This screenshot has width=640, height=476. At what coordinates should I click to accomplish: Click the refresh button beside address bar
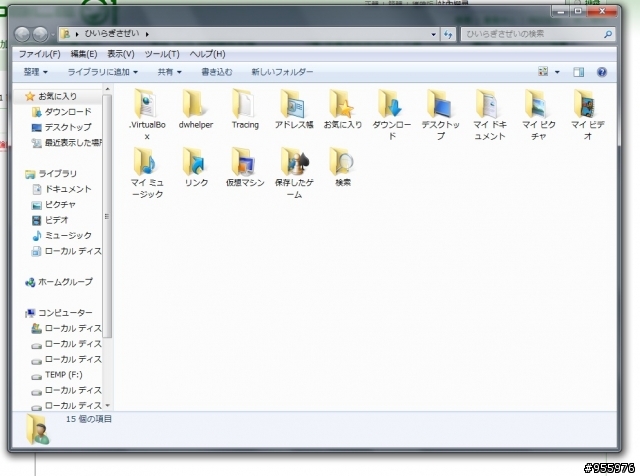click(448, 34)
